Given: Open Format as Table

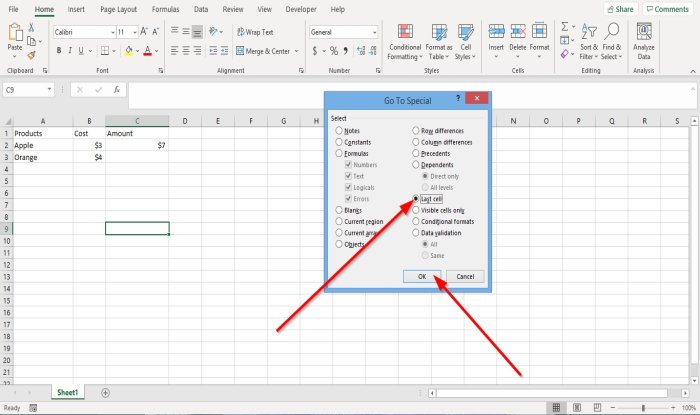Looking at the screenshot, I should pos(439,42).
